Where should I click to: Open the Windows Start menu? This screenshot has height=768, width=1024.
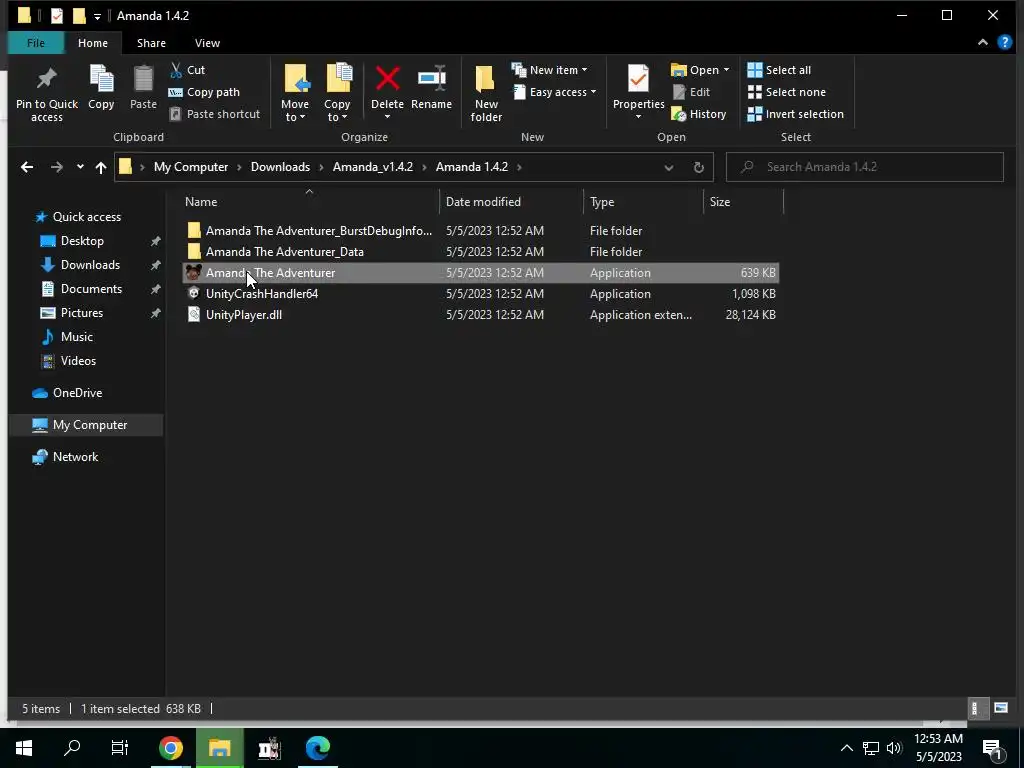(24, 748)
